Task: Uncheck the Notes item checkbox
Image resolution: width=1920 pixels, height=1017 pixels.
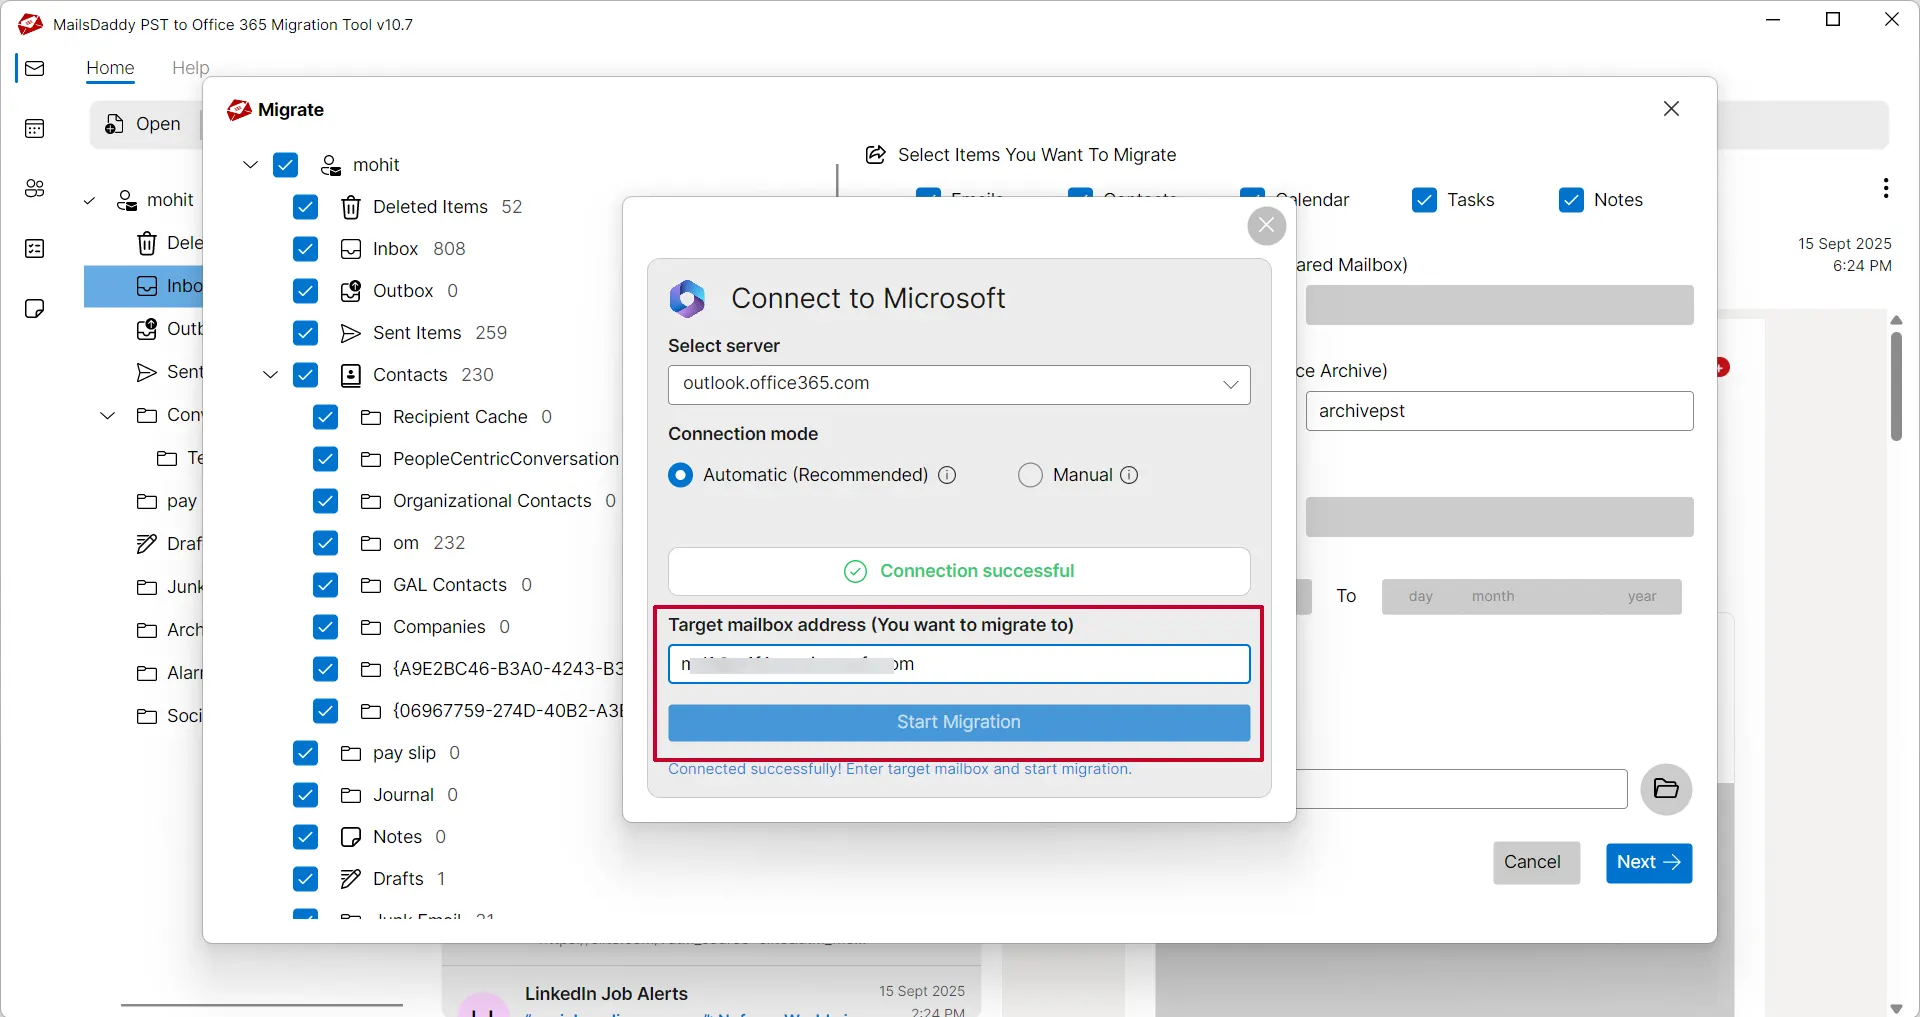Action: tap(1571, 200)
